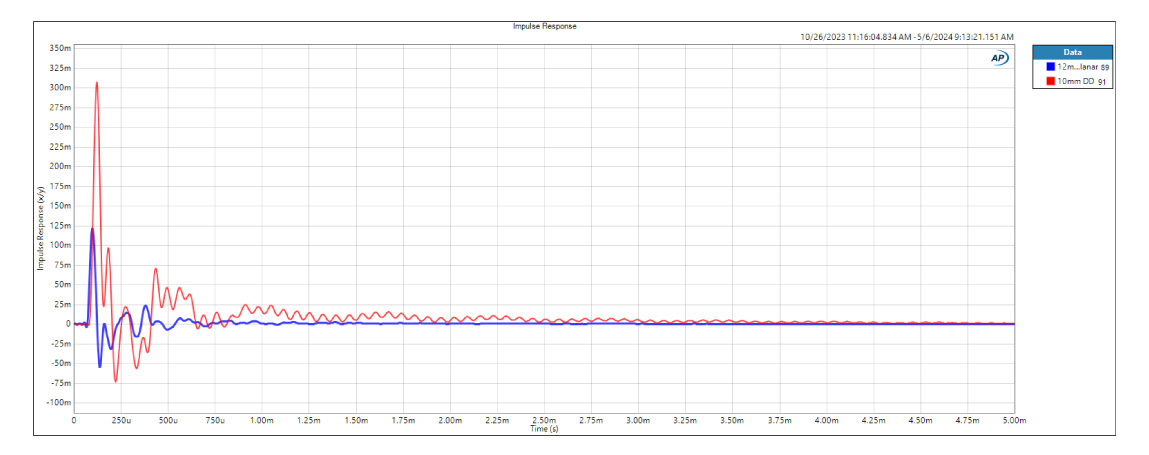Click the red swatch for 10mm DD
The width and height of the screenshot is (1149, 455).
click(x=1050, y=81)
